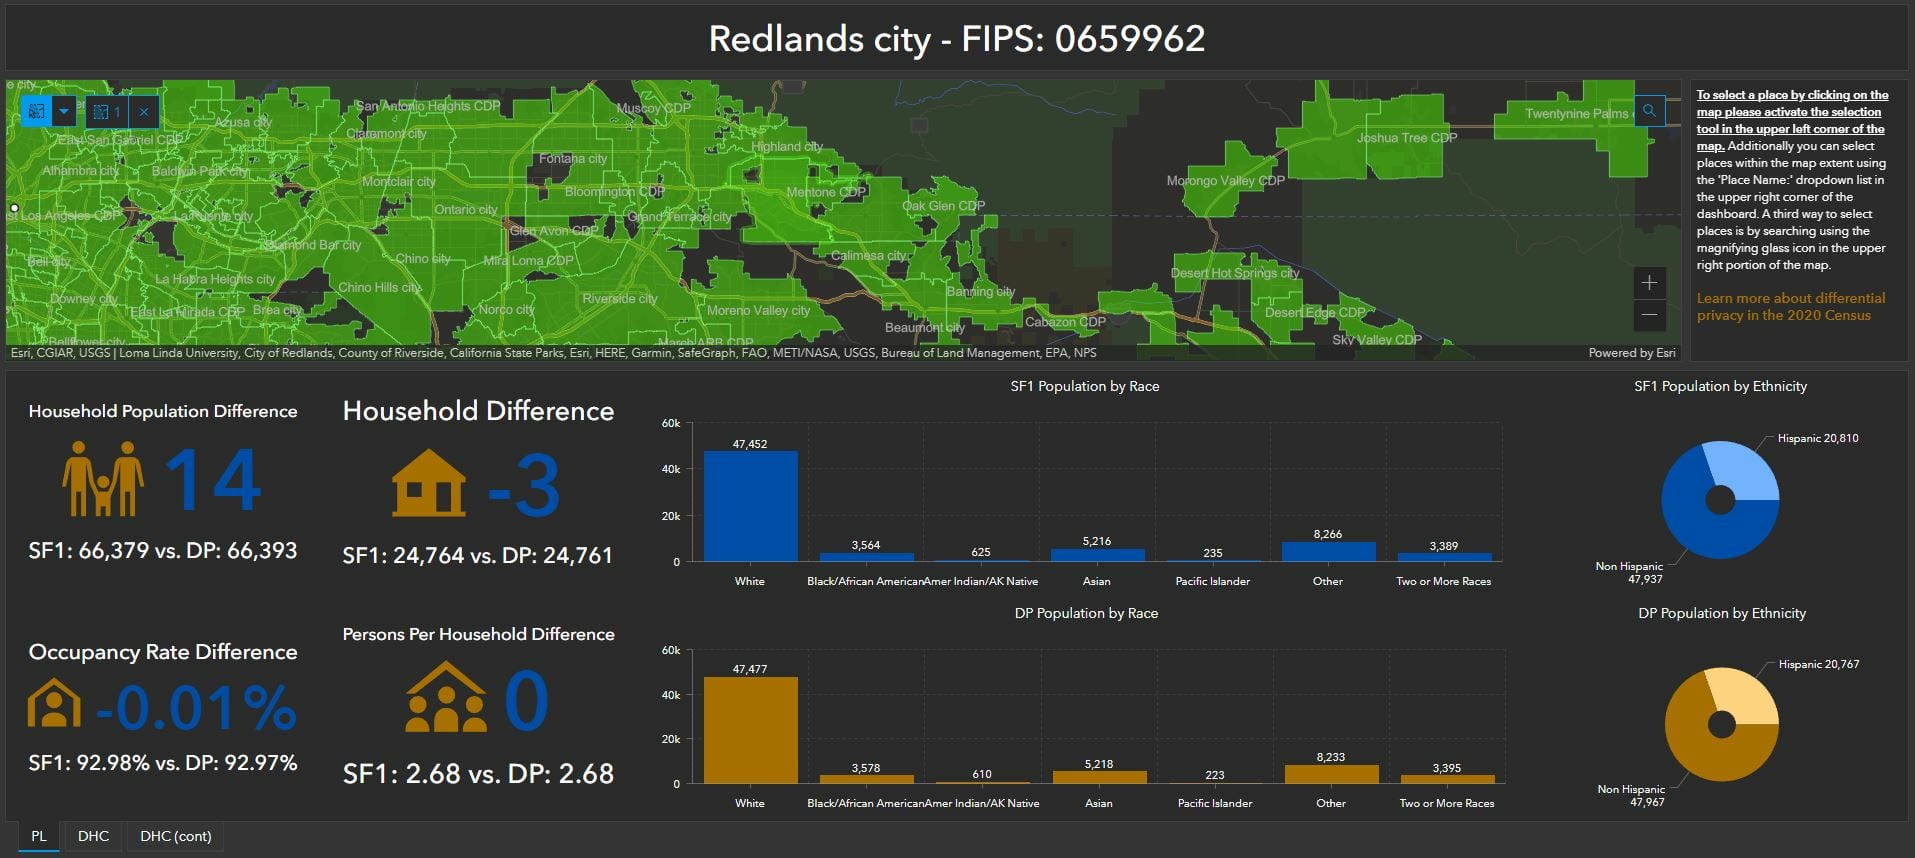
Task: Click the Hispanic slice of SF1 ethnicity pie
Action: tap(1745, 468)
